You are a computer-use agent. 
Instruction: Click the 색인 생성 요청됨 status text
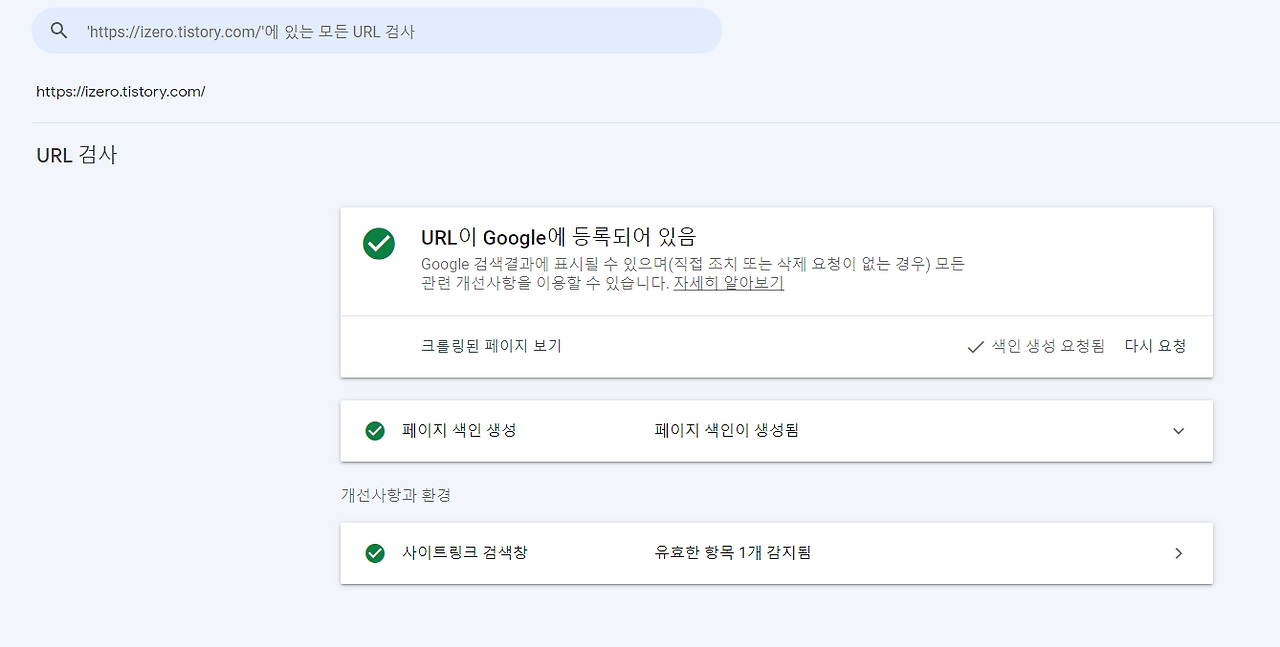coord(1048,346)
